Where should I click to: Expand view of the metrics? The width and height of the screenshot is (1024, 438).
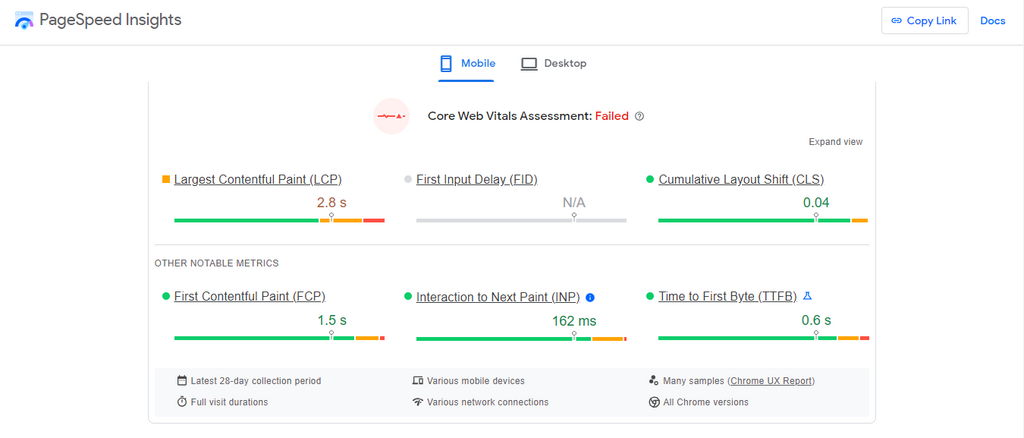[835, 142]
